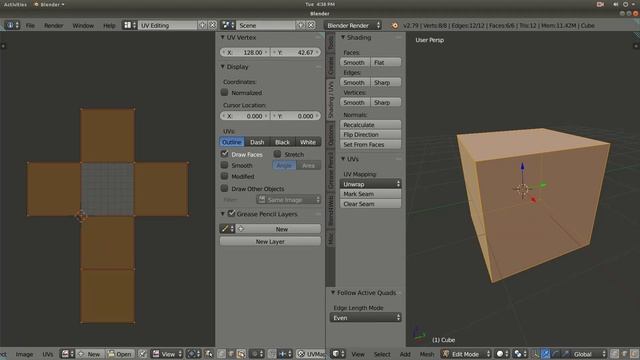The width and height of the screenshot is (640, 360).
Task: Open the scene browser icon
Action: 228,25
